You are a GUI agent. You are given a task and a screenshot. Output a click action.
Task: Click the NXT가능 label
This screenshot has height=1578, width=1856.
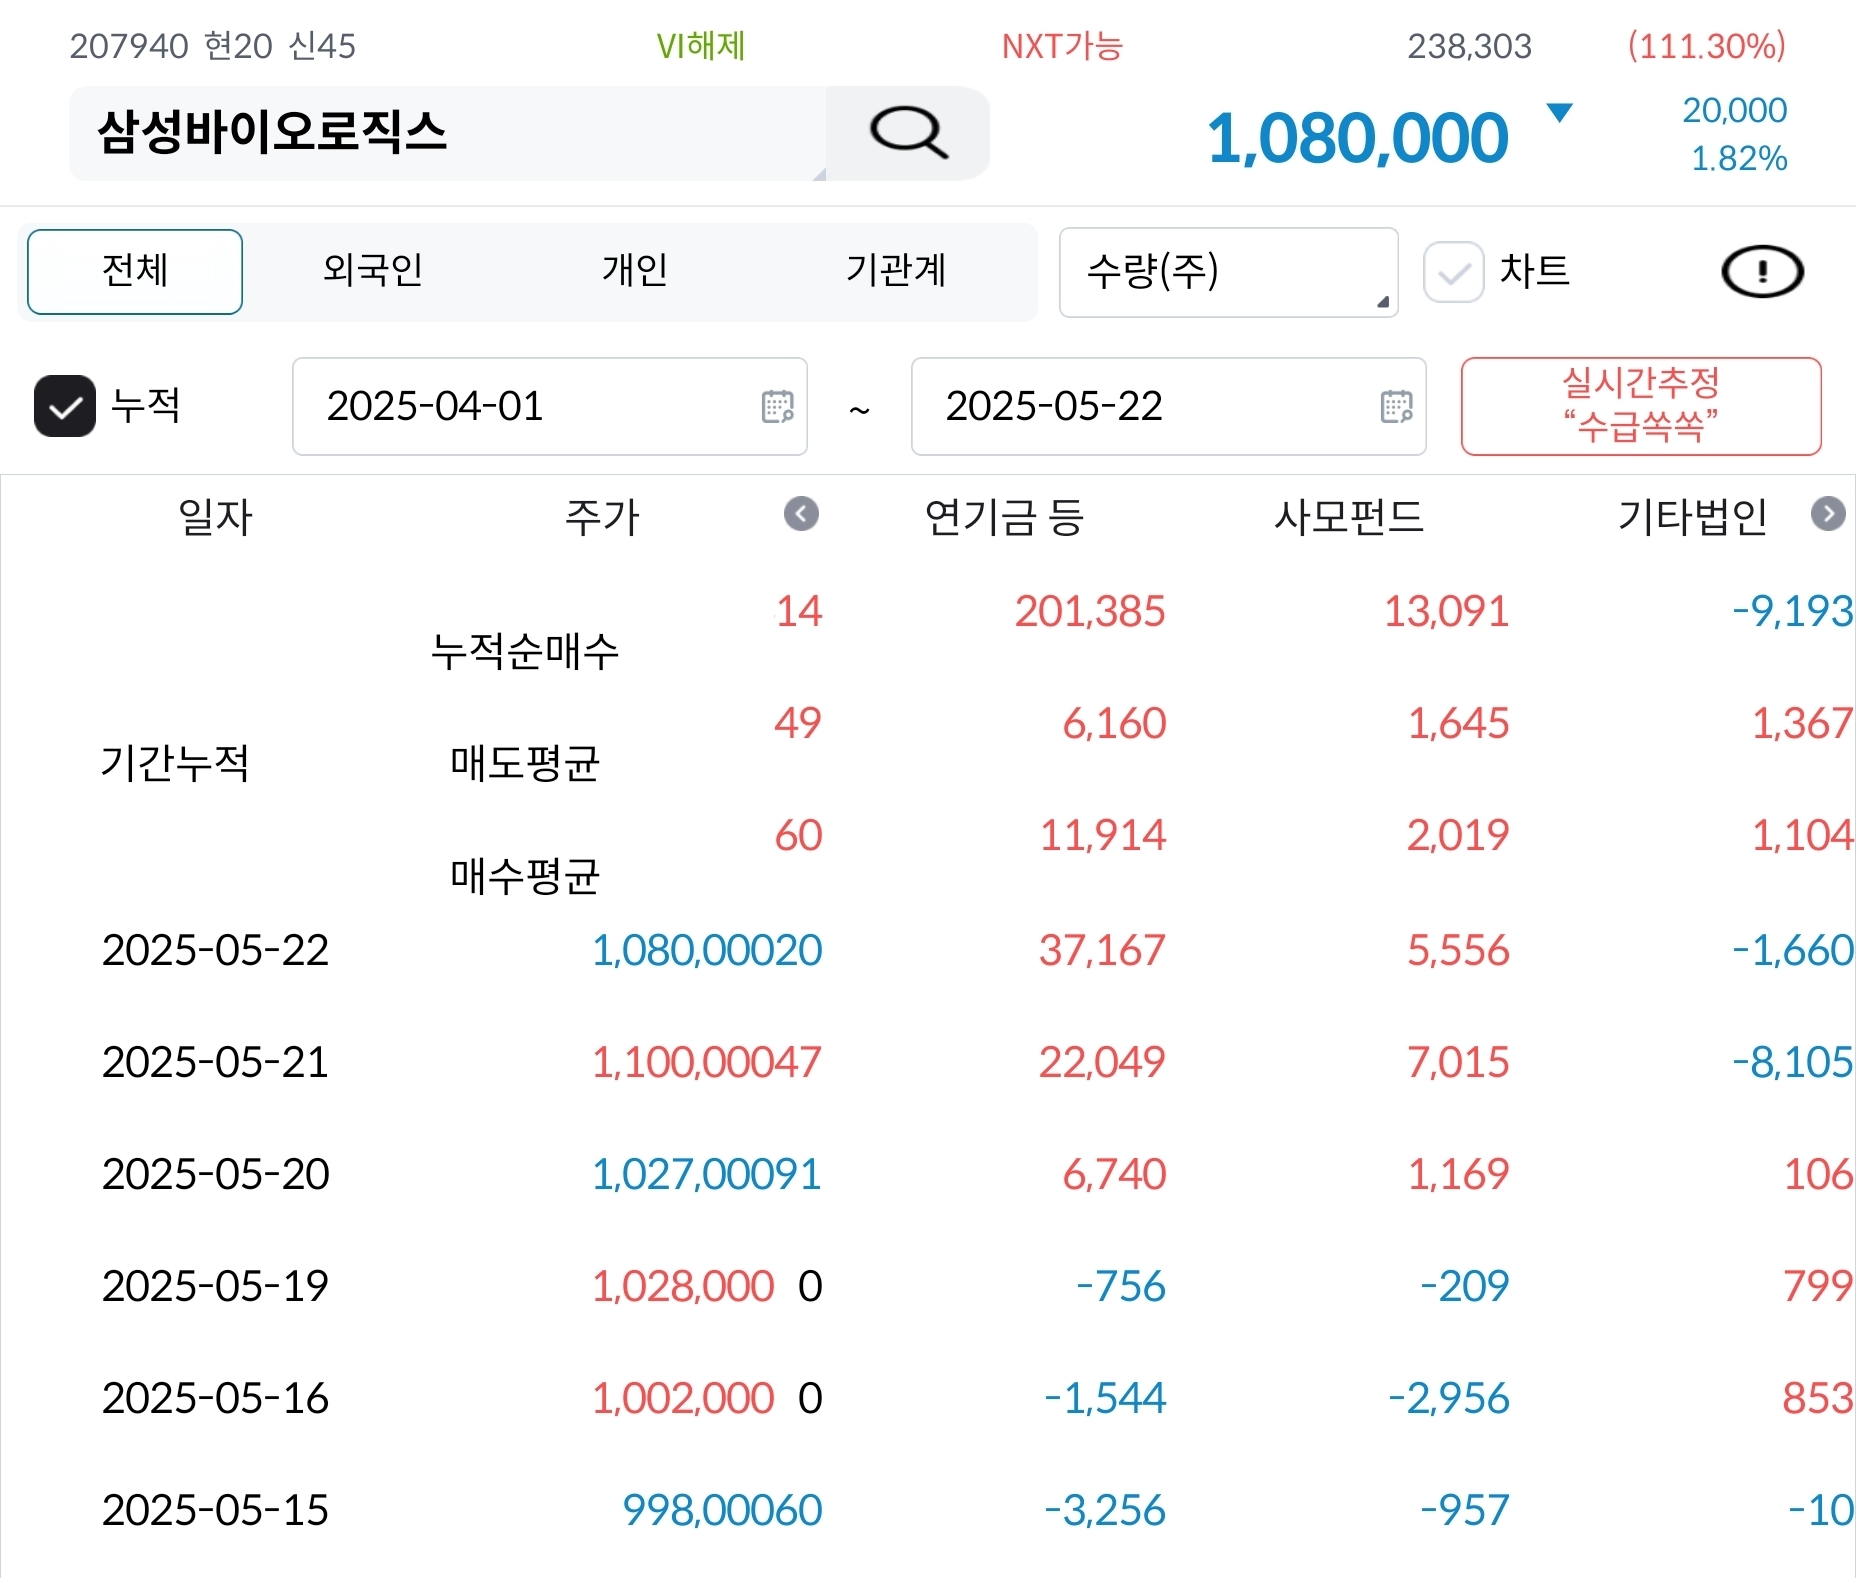(x=1062, y=46)
